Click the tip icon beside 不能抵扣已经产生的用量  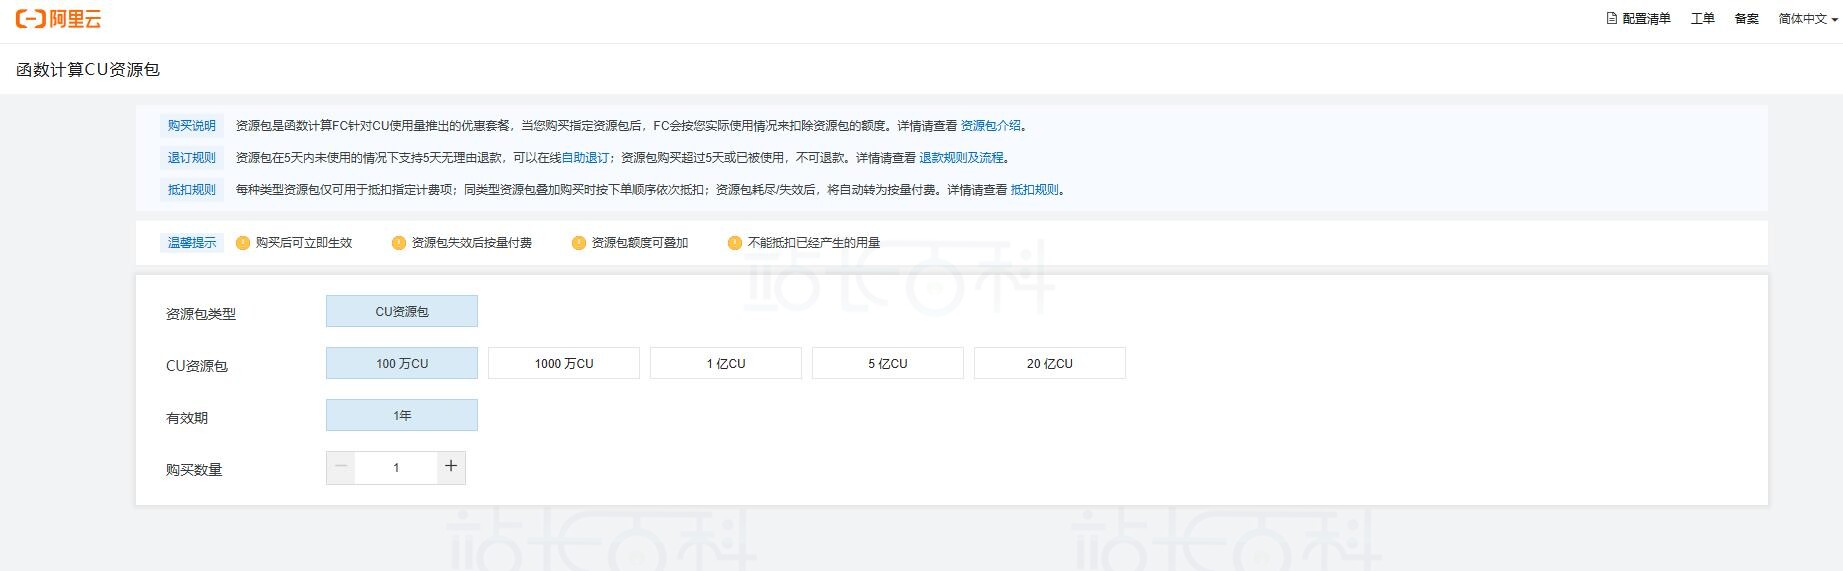coord(735,243)
